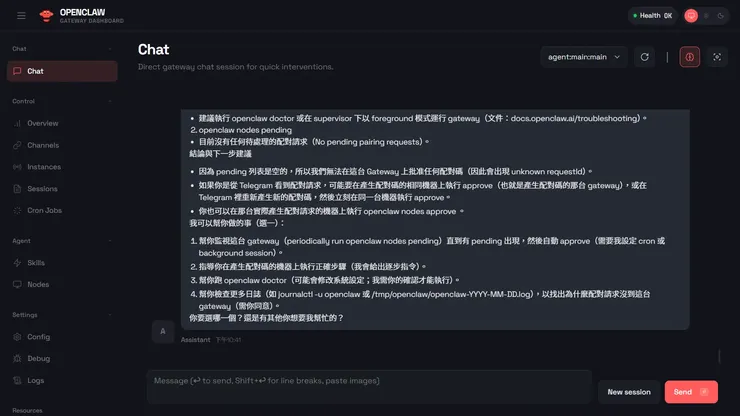Click the message timestamp 下午10:41
740x416 pixels.
pos(228,340)
